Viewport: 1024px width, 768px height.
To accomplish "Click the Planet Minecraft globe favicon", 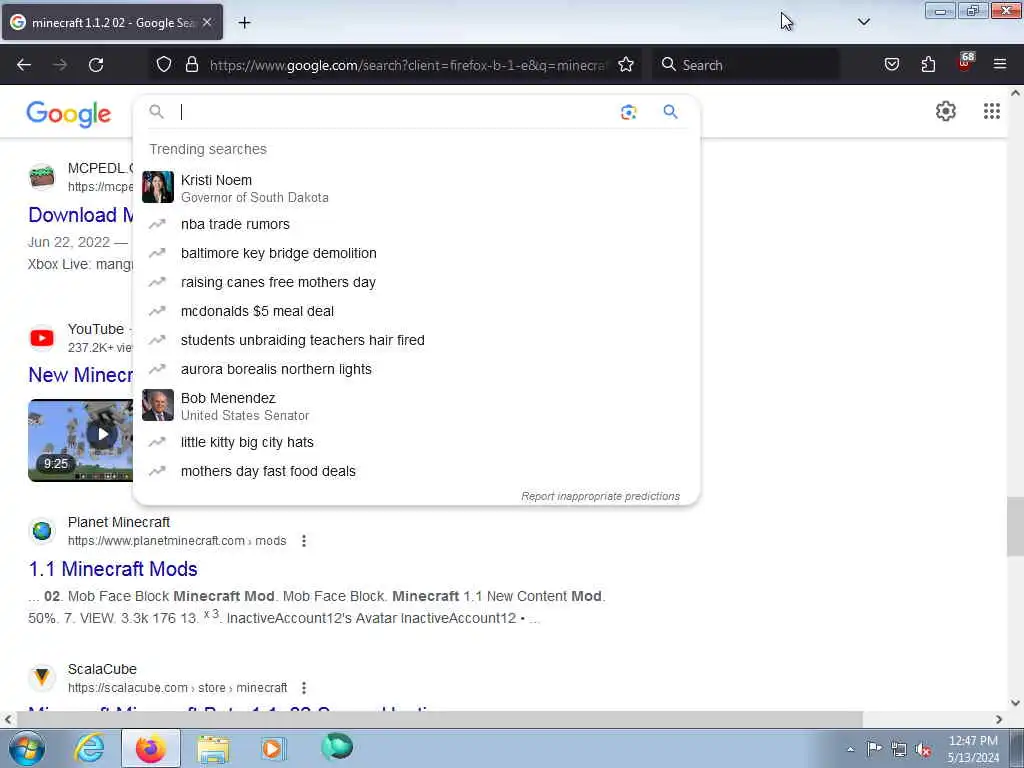I will coord(42,530).
